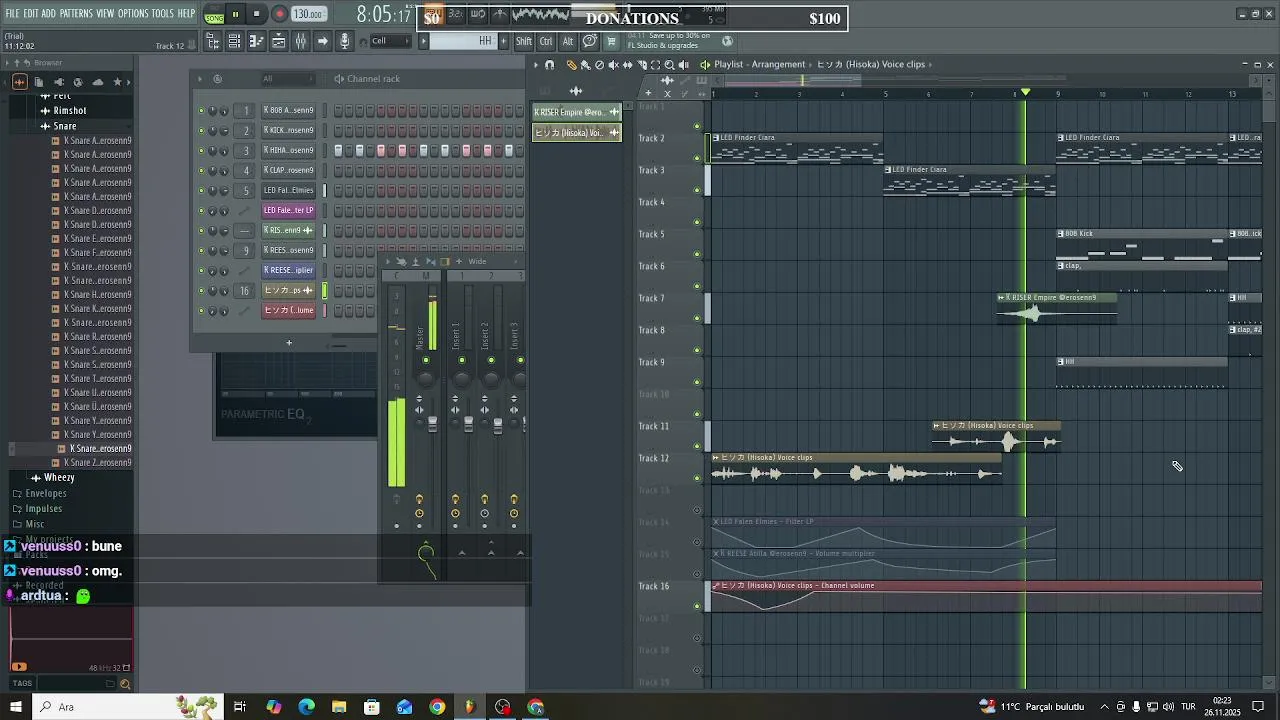Expand the Envelopes folder in Browser
This screenshot has height=720, width=1280.
tap(40, 494)
